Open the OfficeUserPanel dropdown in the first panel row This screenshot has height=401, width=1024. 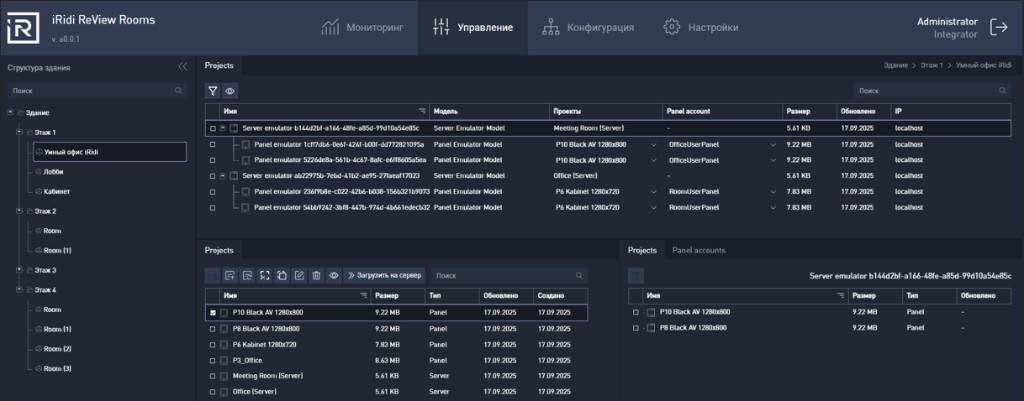pos(721,144)
